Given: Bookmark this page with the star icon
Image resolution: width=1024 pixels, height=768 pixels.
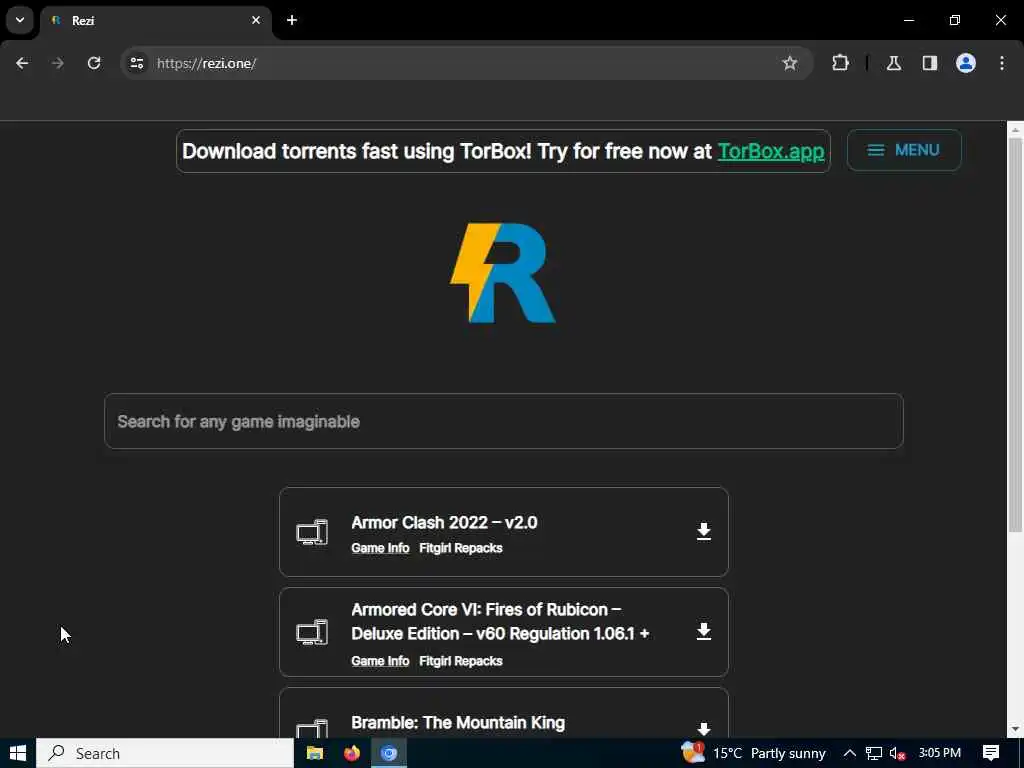Looking at the screenshot, I should [x=790, y=63].
